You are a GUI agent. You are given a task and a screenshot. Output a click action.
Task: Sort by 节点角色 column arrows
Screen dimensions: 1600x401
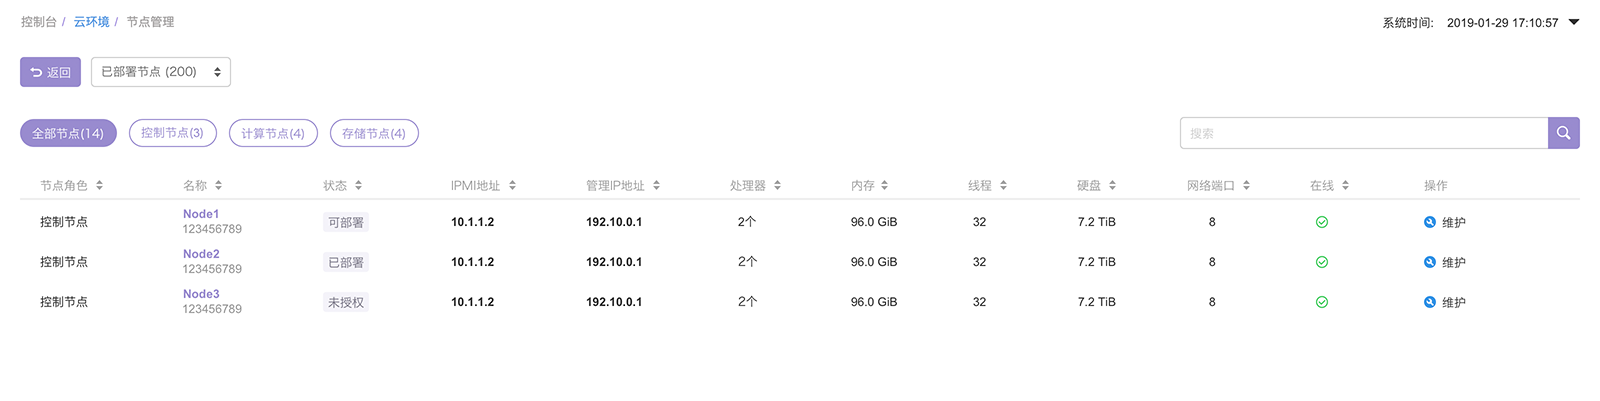point(99,185)
